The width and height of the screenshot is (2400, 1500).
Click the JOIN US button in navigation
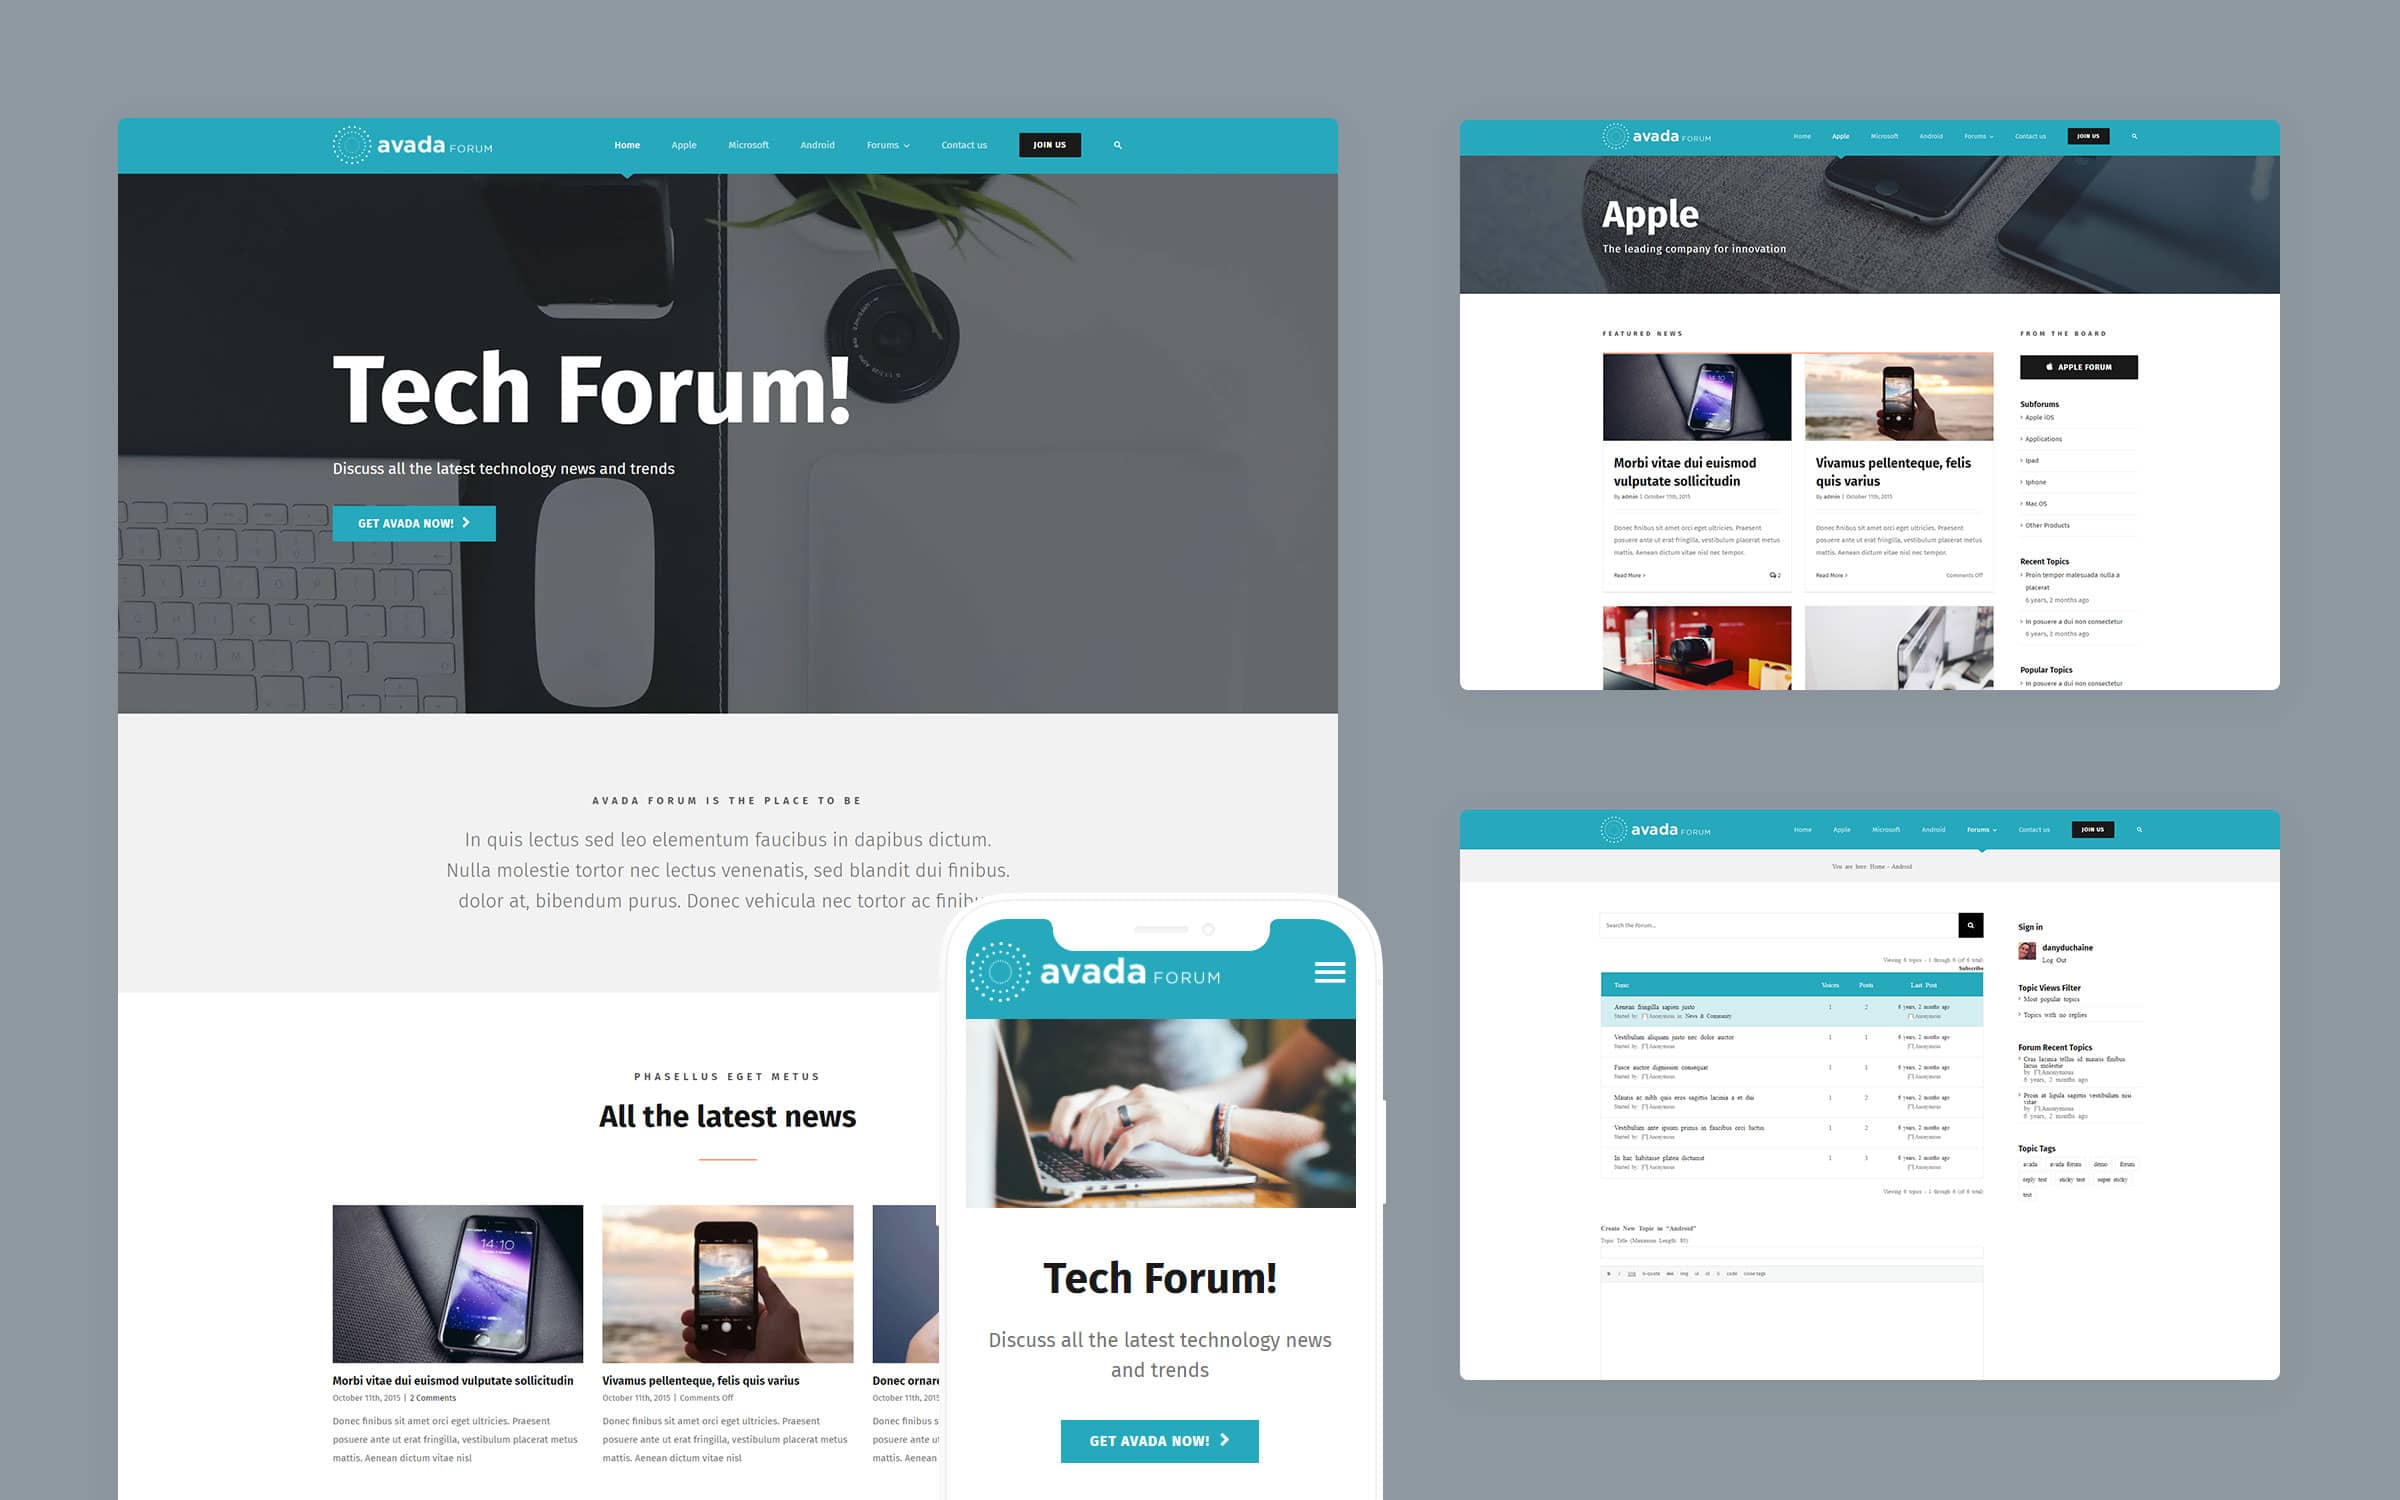click(1049, 145)
